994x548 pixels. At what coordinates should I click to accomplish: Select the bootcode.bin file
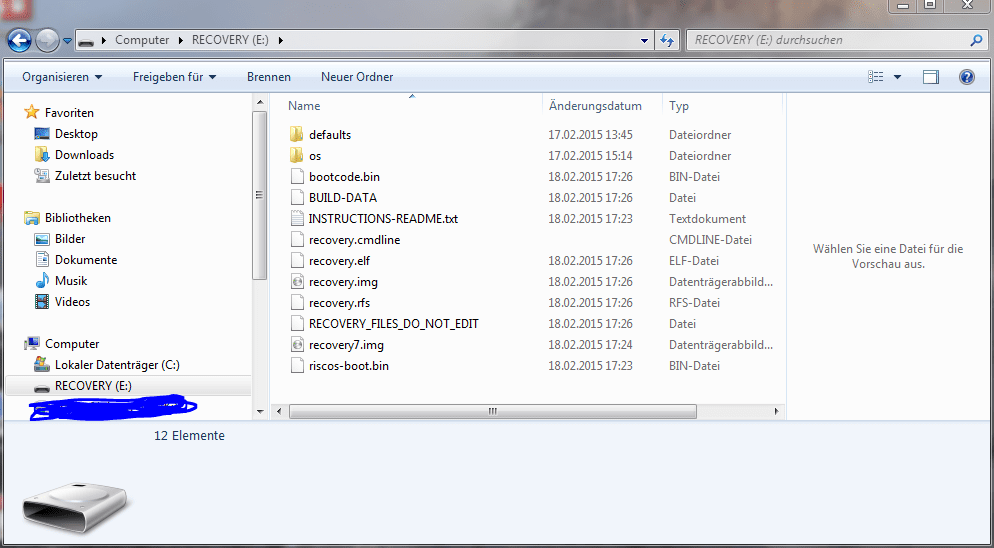(344, 177)
